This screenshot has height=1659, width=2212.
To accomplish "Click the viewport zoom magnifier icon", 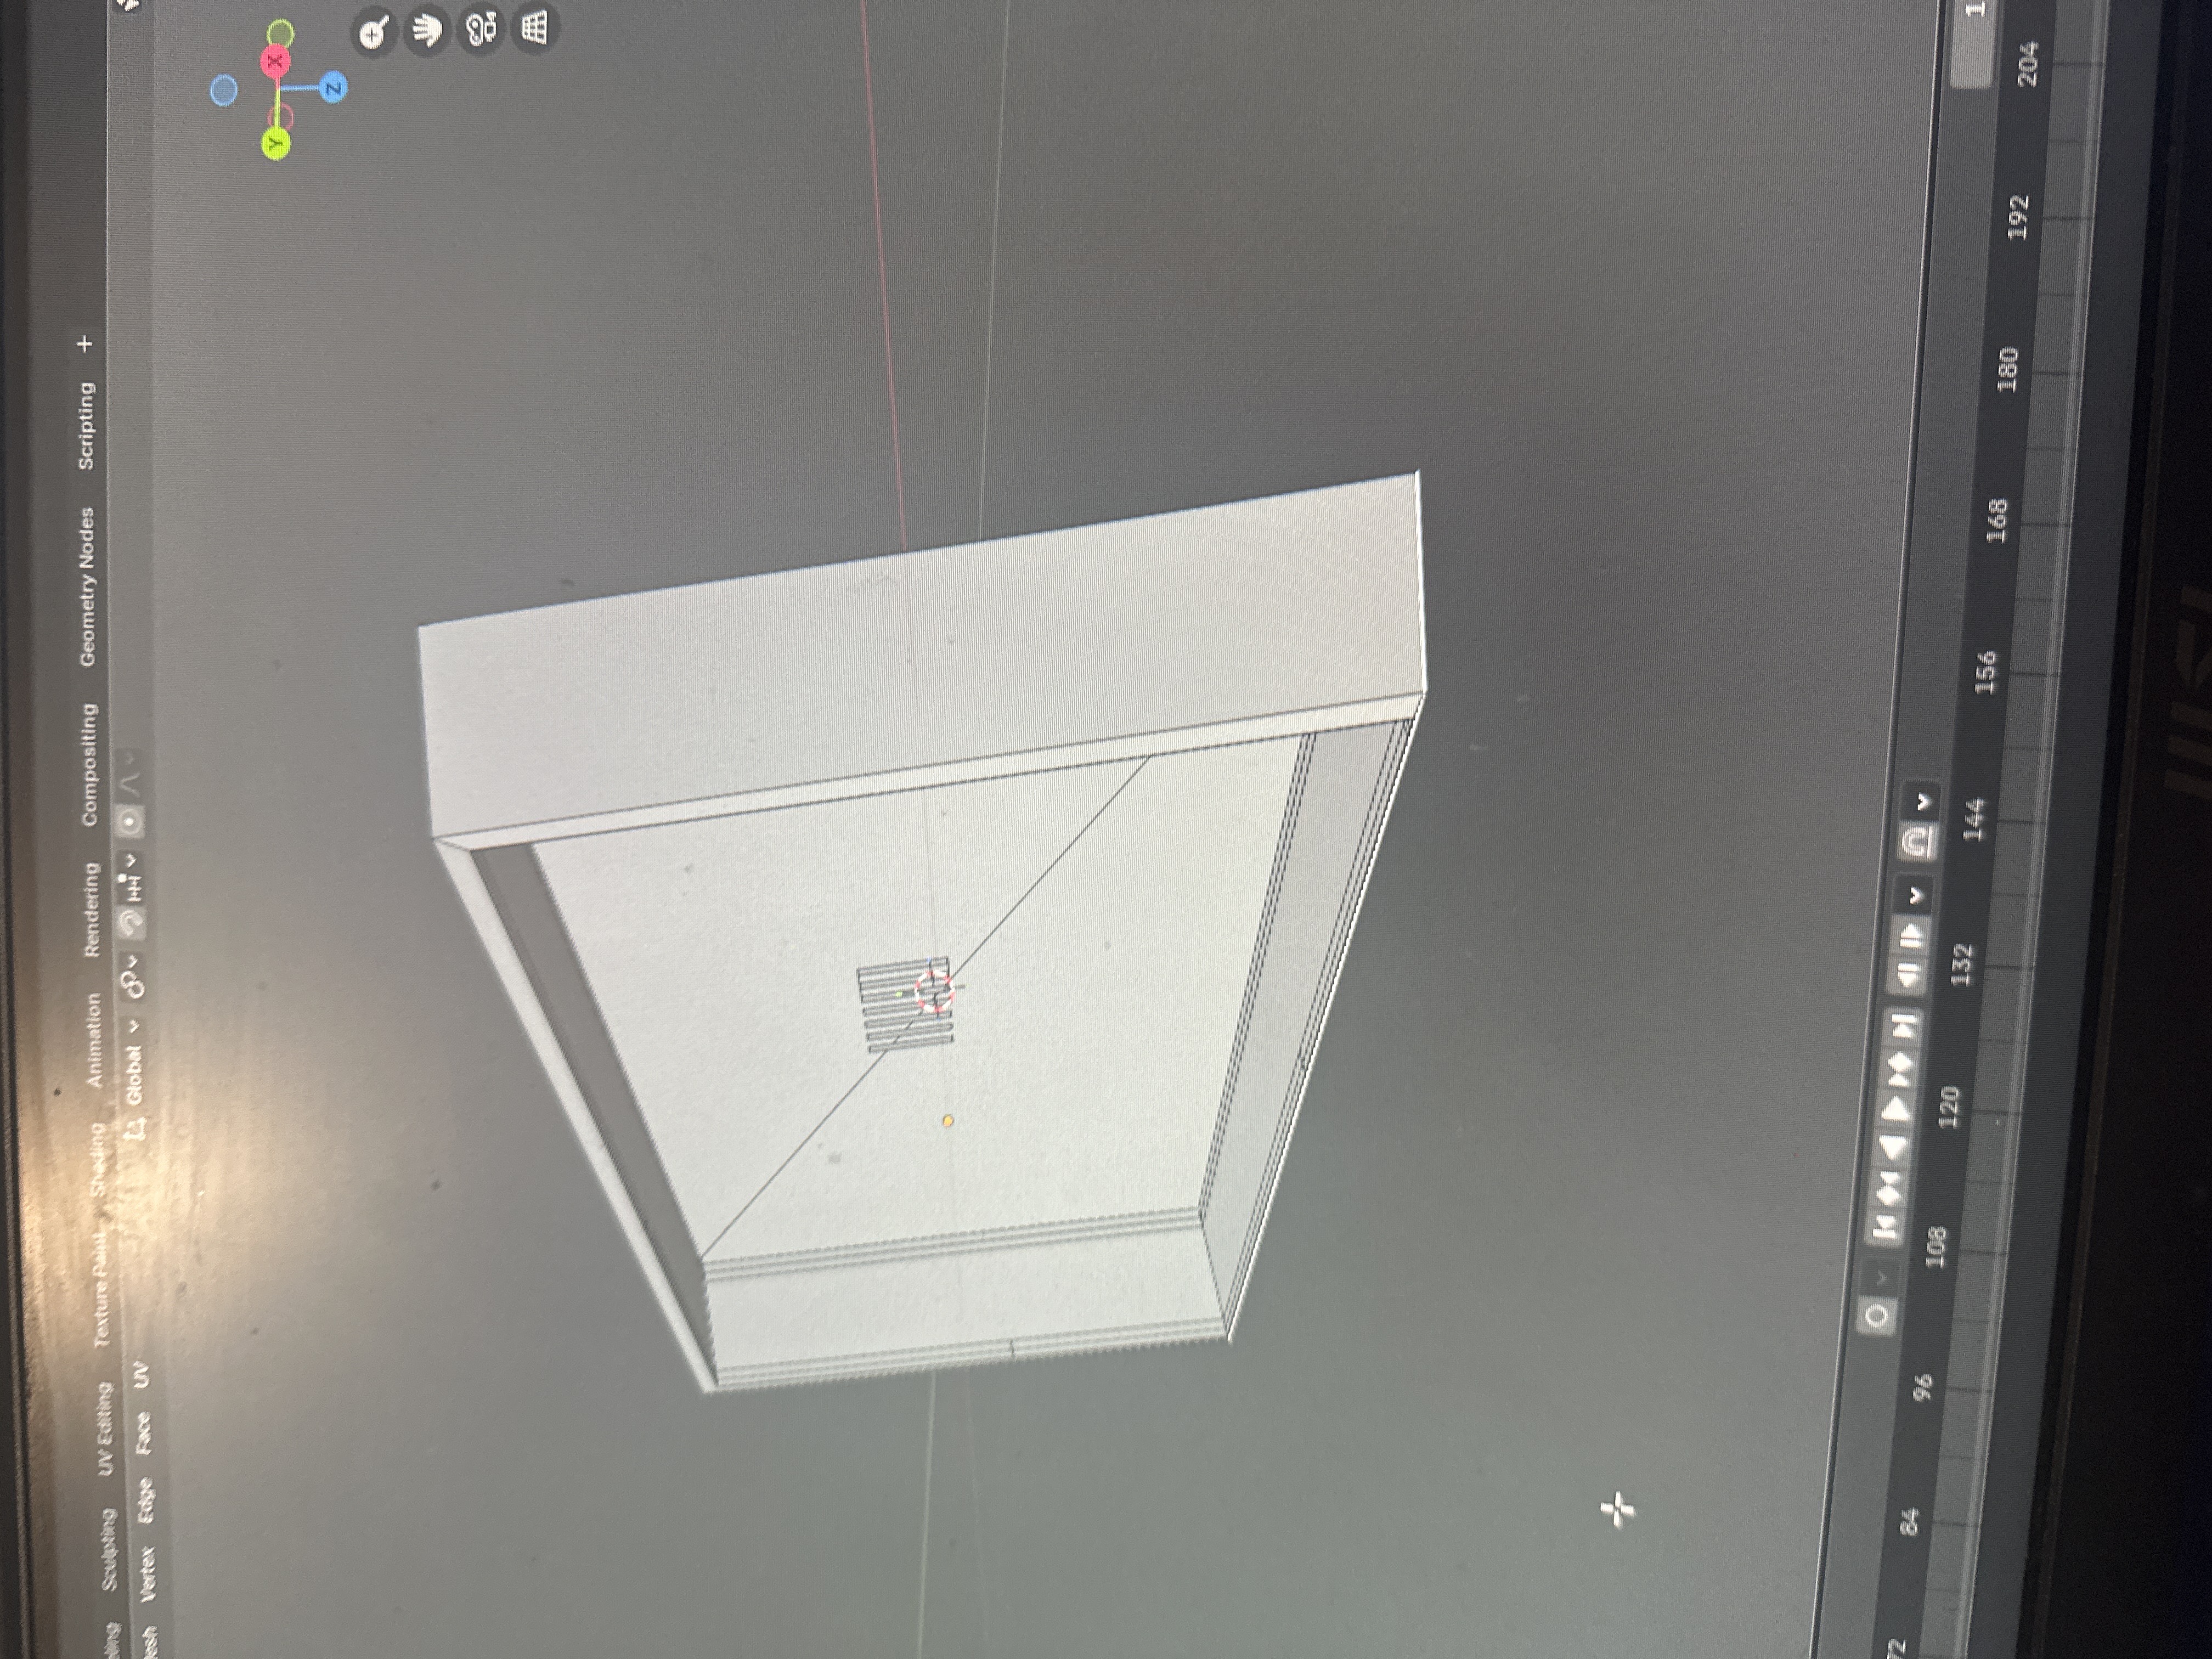I will (x=374, y=34).
